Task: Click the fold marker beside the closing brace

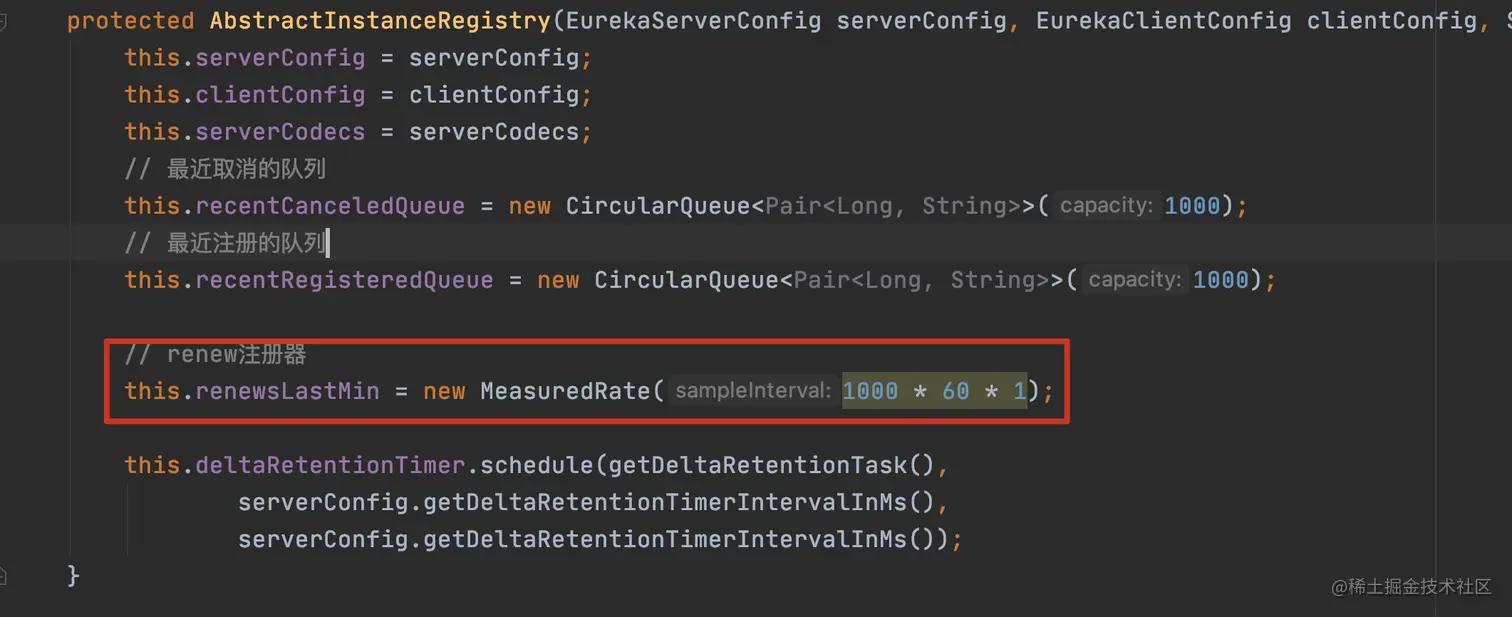Action: [4, 575]
